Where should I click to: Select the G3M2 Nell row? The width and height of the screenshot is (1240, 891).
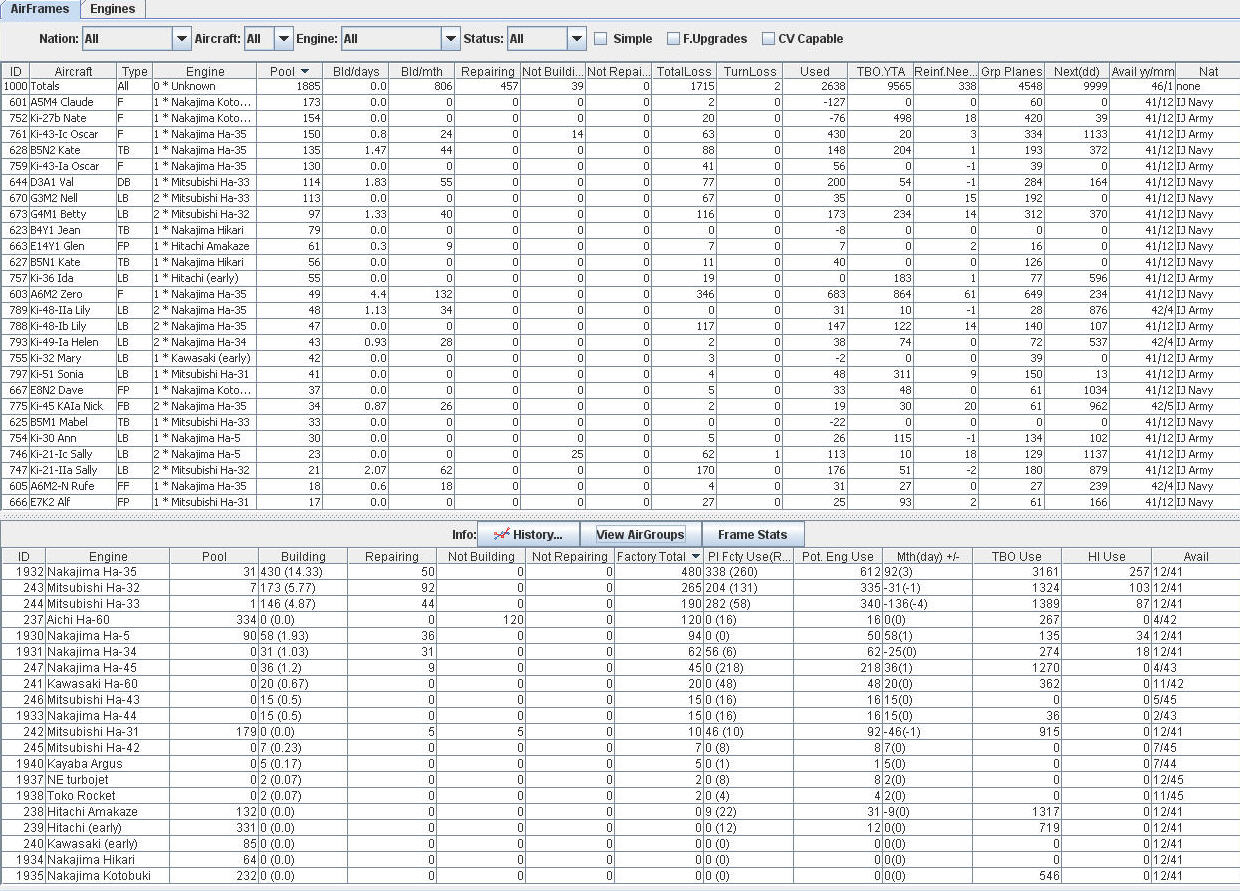coord(620,198)
